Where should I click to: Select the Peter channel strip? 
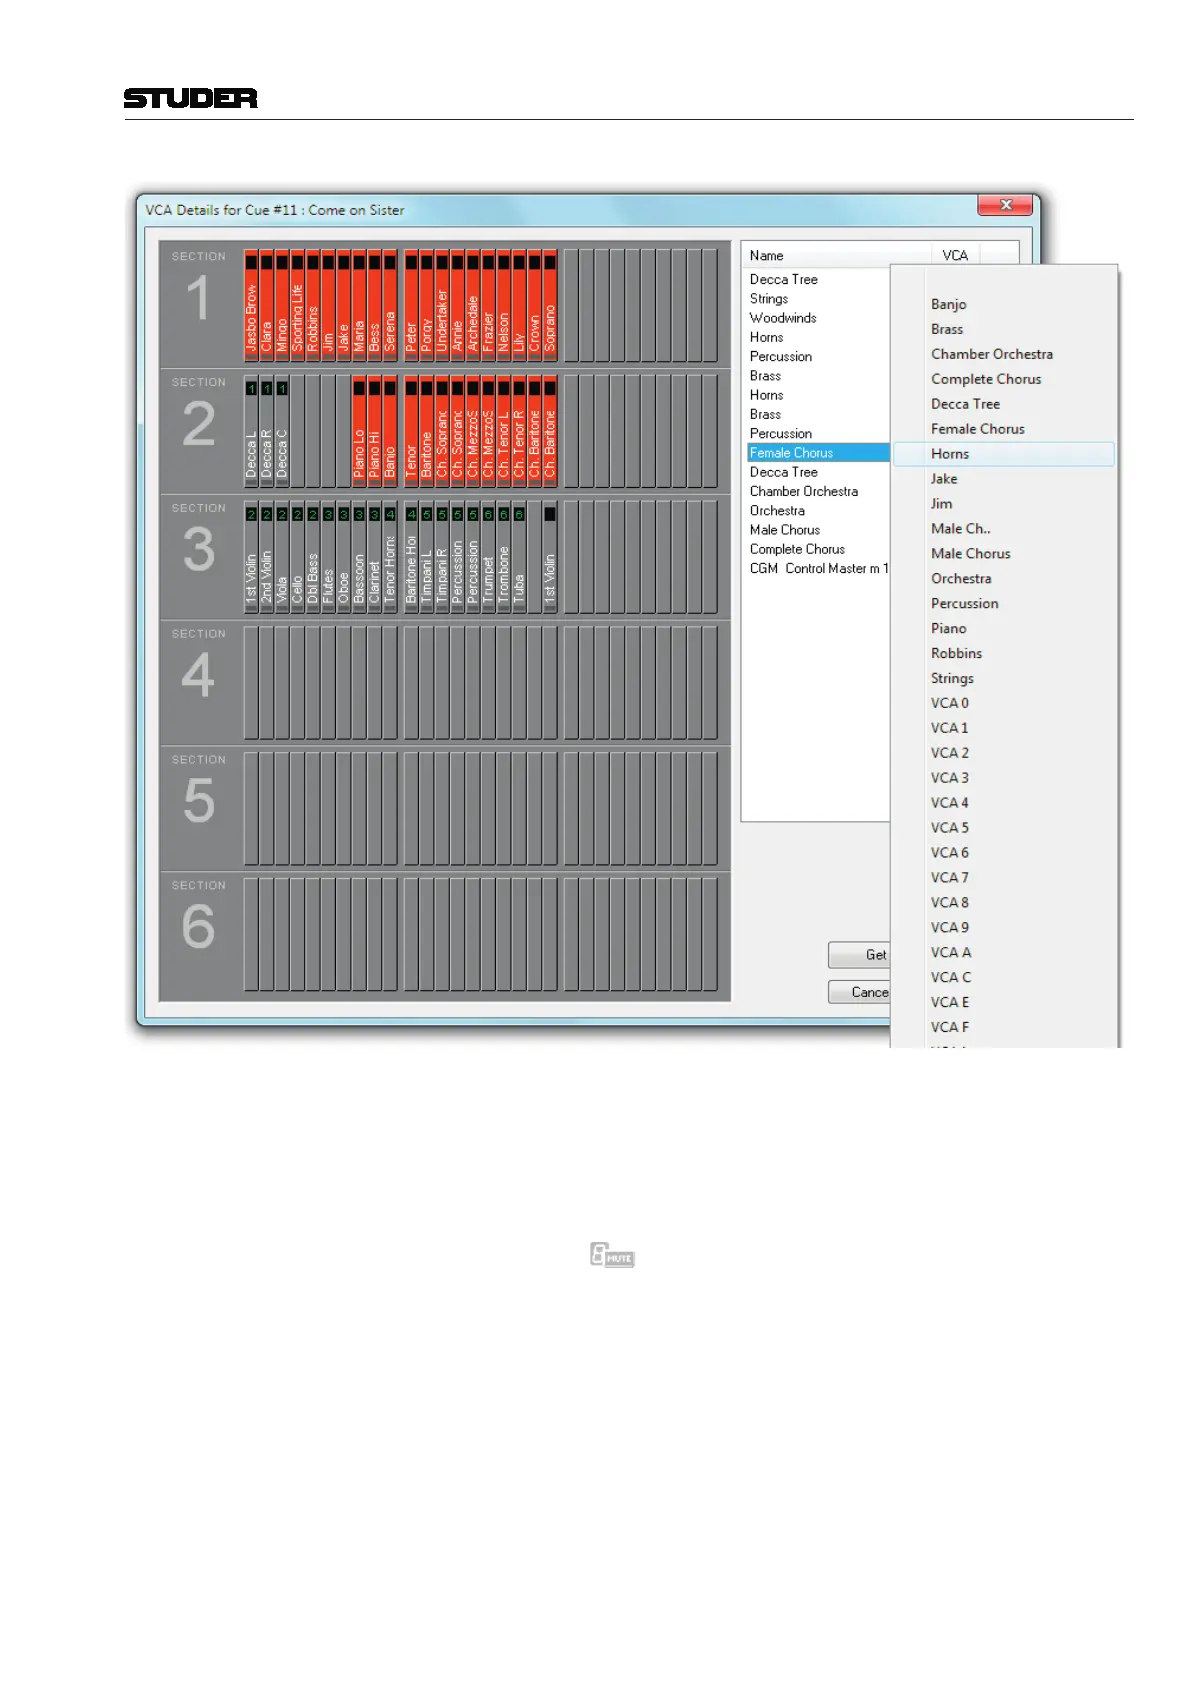point(411,305)
